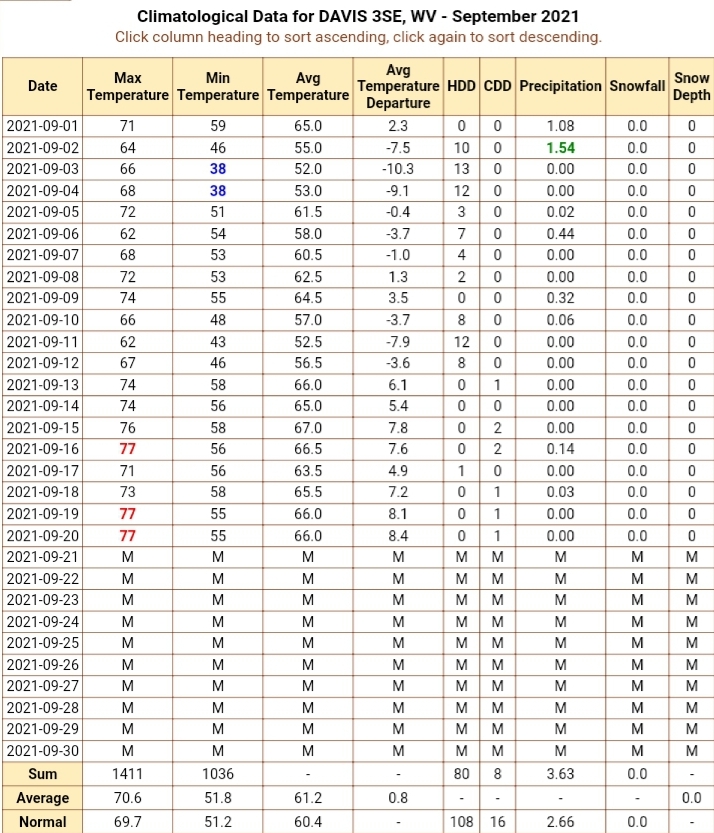Click the -10.3 departure value

pyautogui.click(x=398, y=169)
